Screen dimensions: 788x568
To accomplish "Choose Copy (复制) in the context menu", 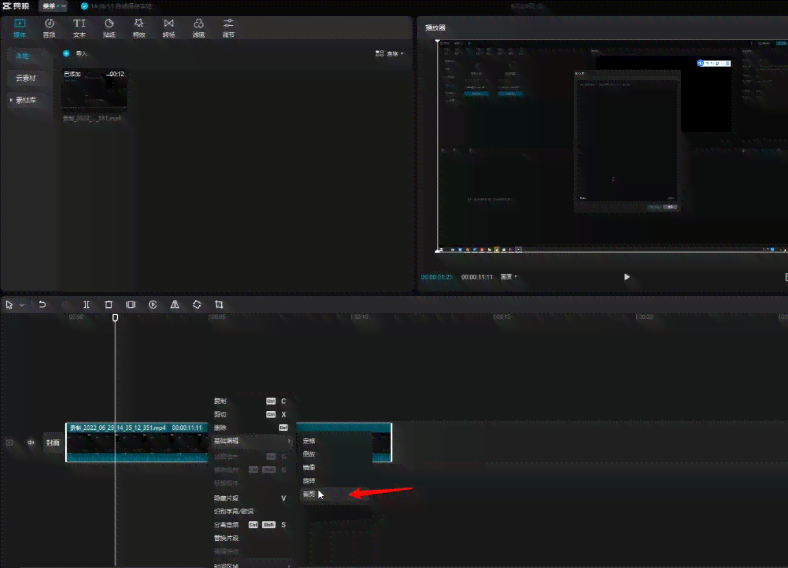I will pos(250,401).
